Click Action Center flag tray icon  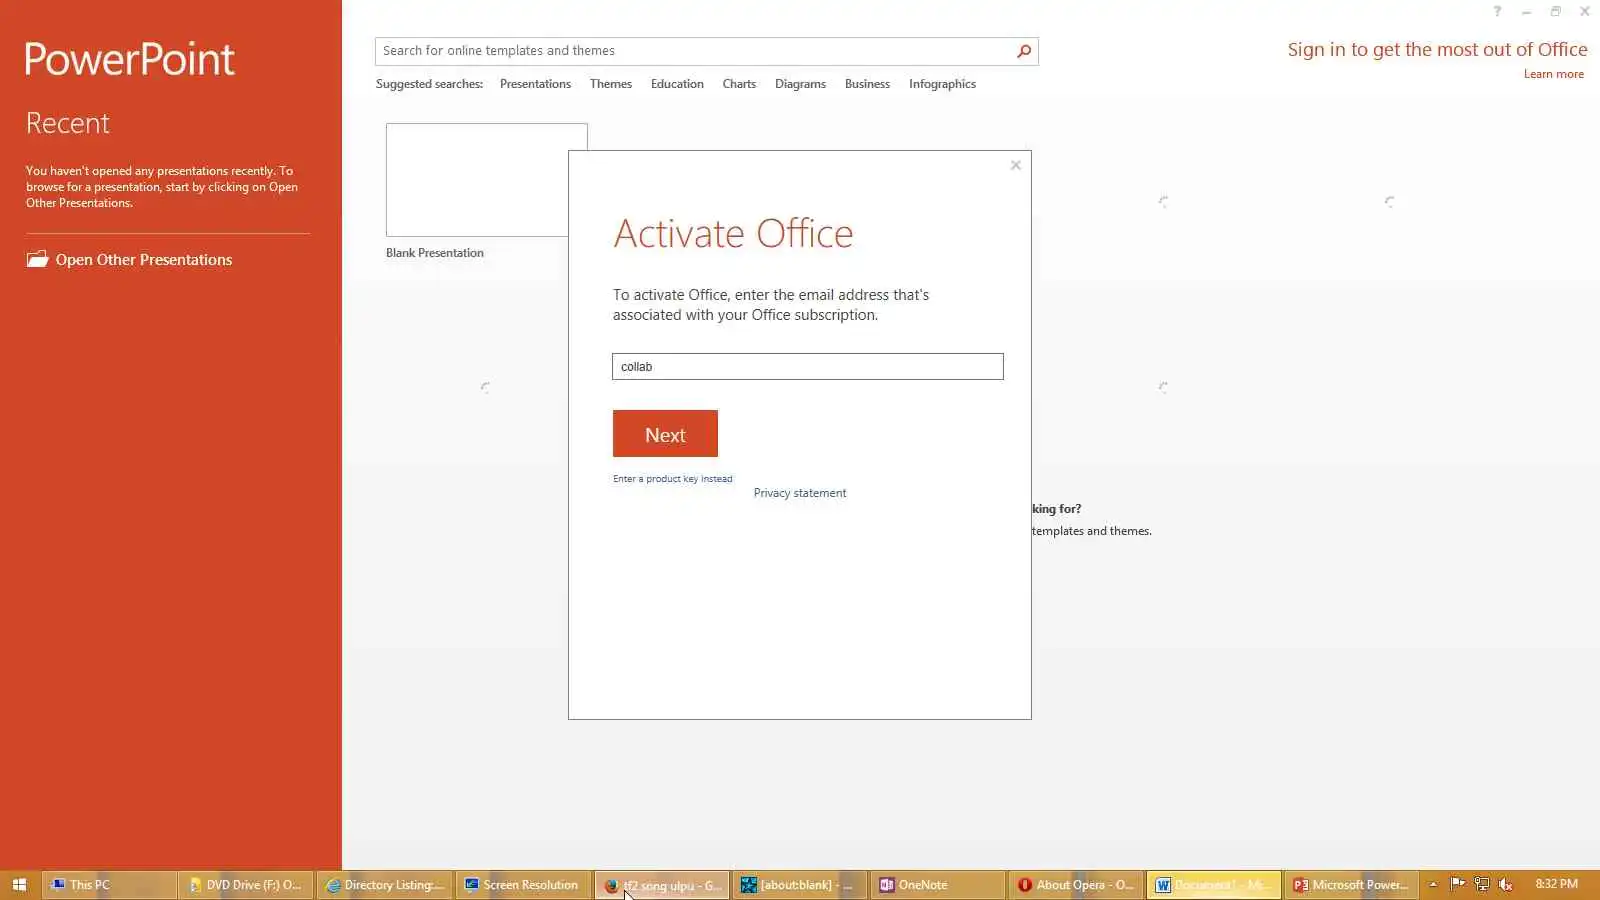[1458, 884]
